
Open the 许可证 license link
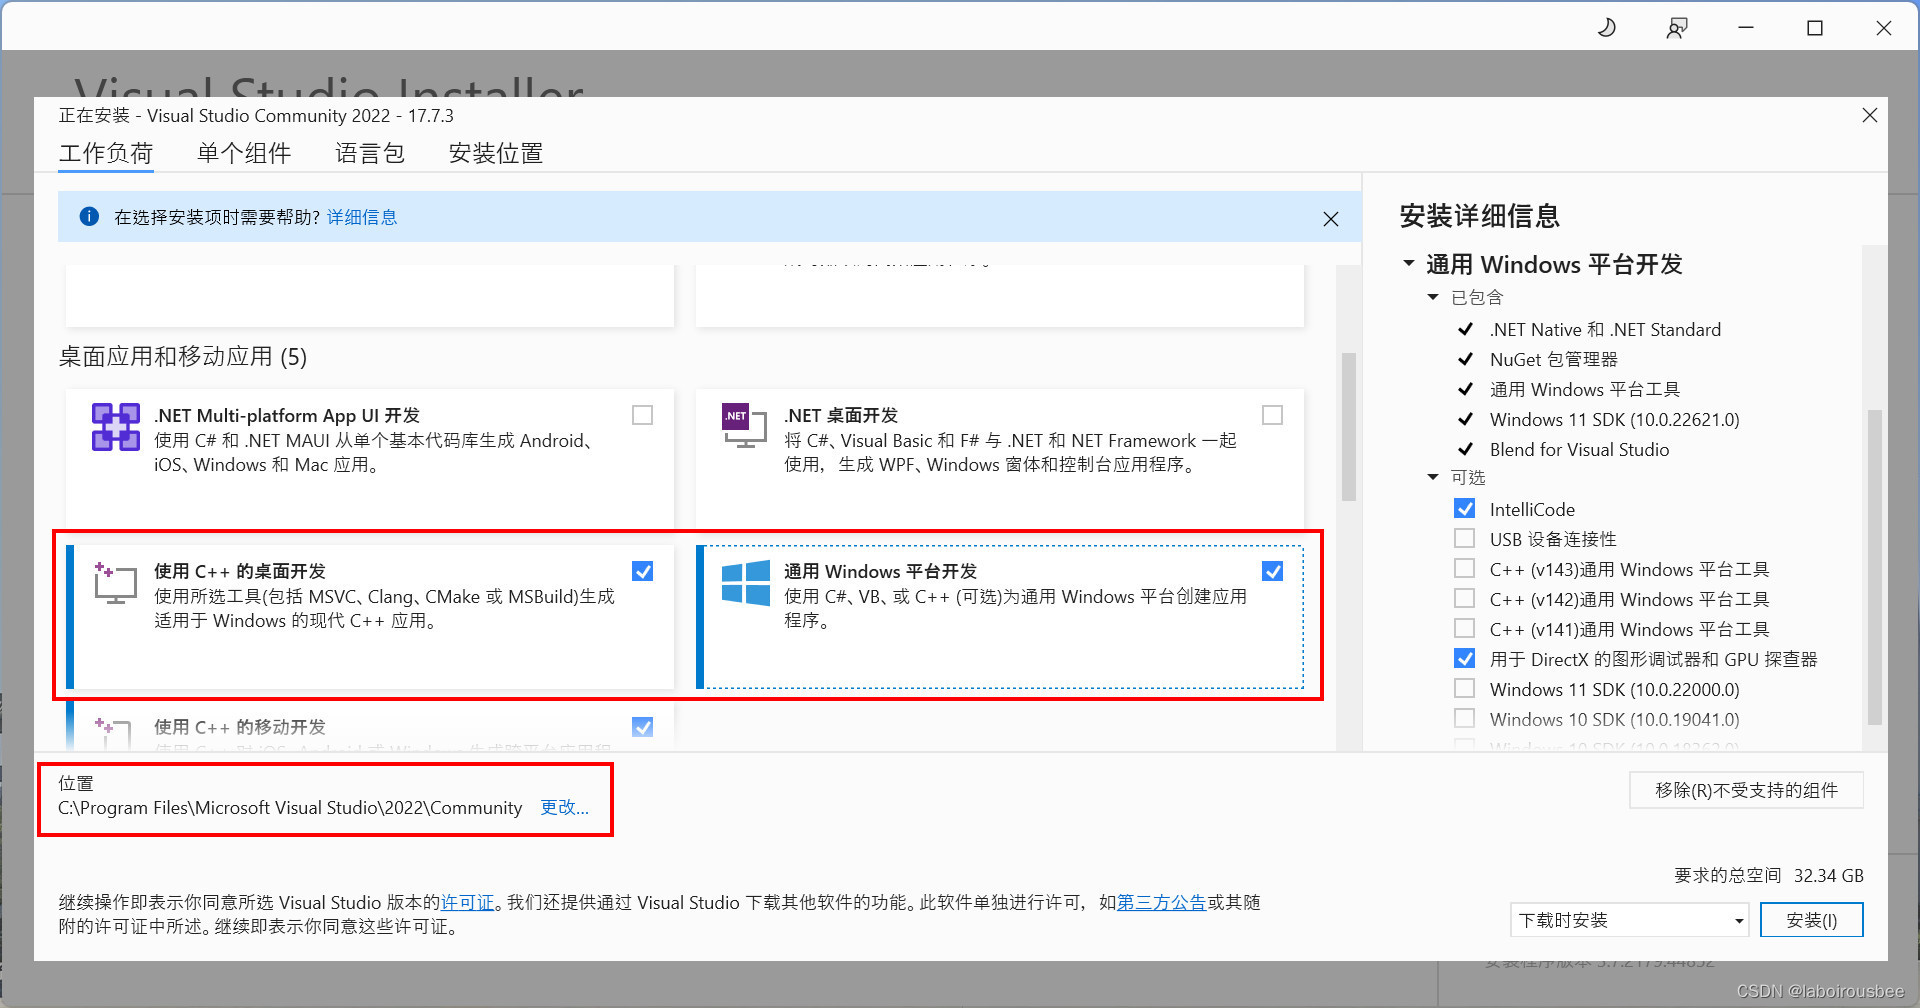468,902
